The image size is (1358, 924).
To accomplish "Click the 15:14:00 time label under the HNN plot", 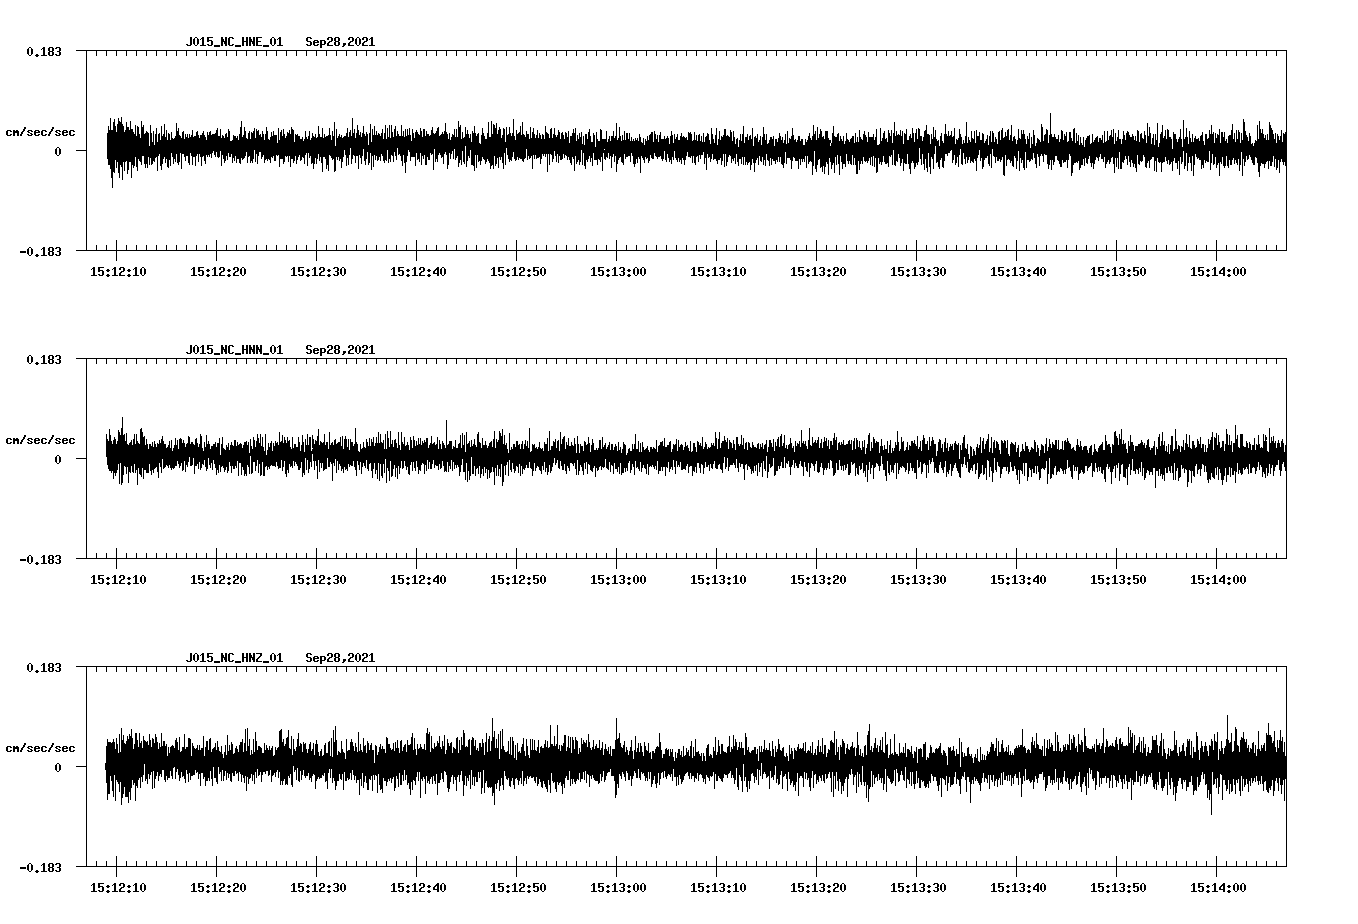I will [1218, 579].
